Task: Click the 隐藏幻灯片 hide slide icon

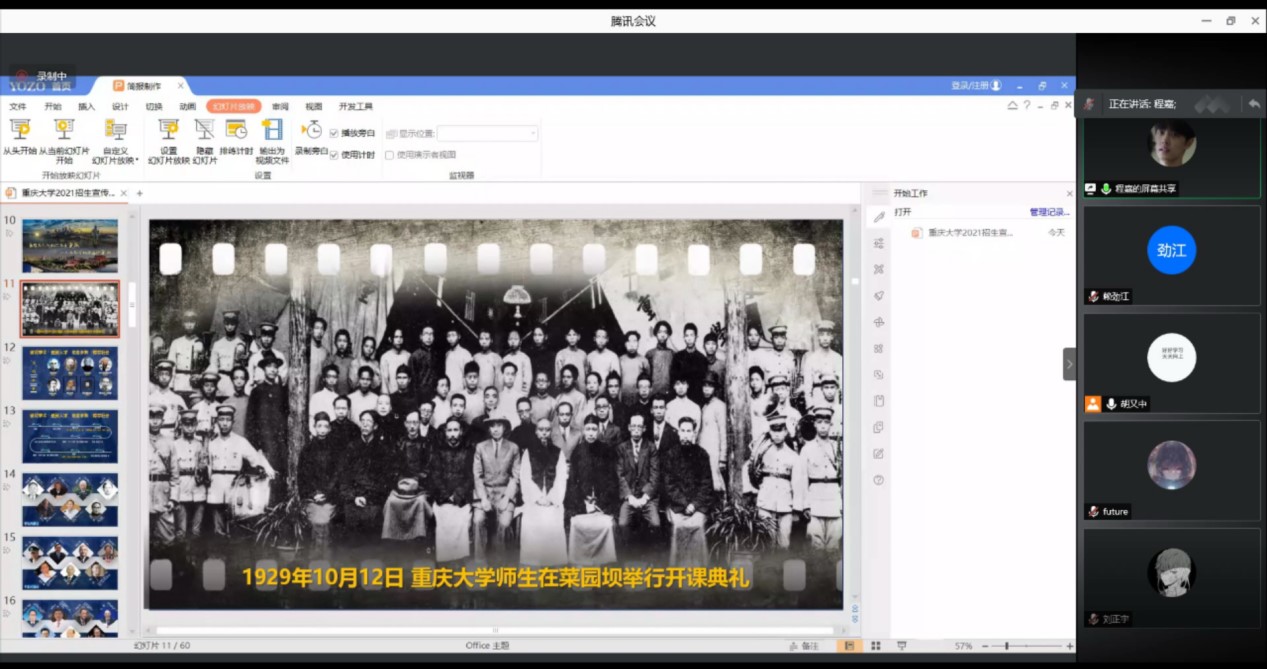Action: pyautogui.click(x=205, y=131)
